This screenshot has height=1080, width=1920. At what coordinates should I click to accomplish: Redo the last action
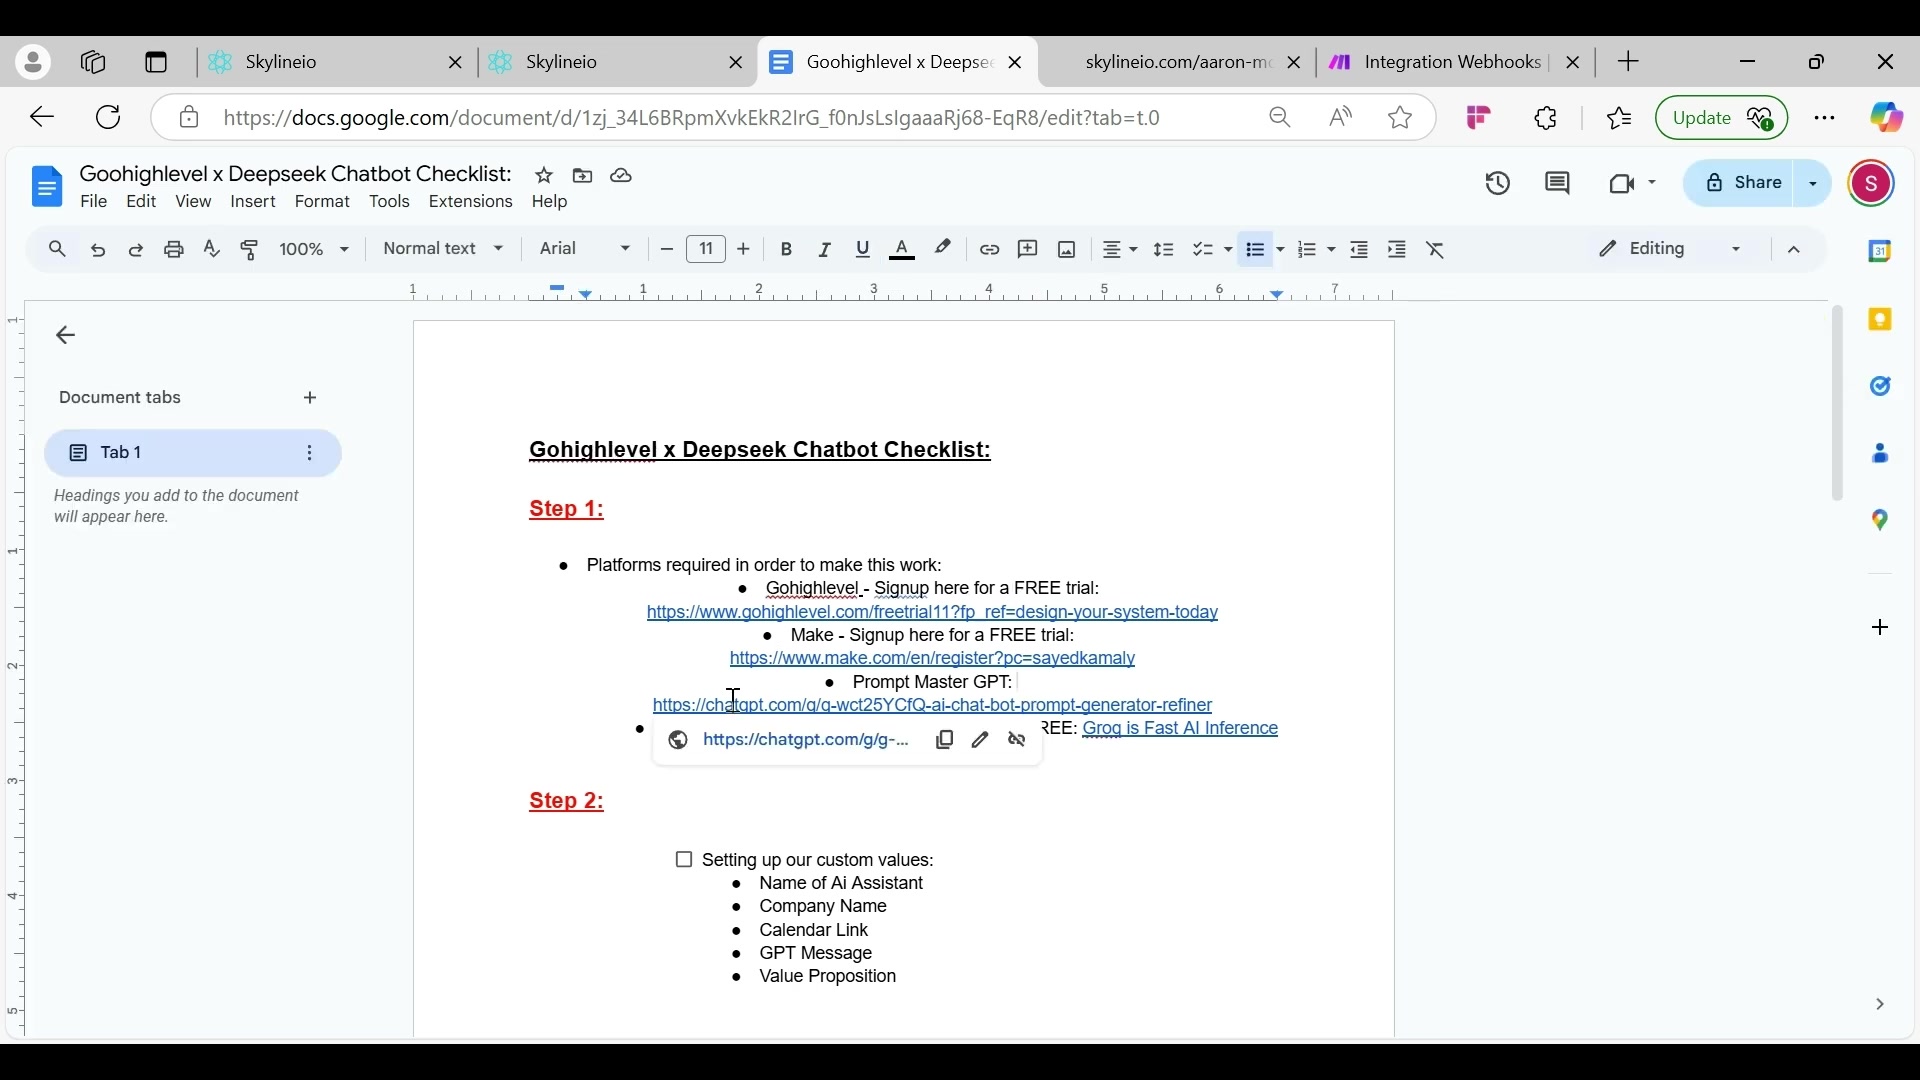tap(136, 250)
